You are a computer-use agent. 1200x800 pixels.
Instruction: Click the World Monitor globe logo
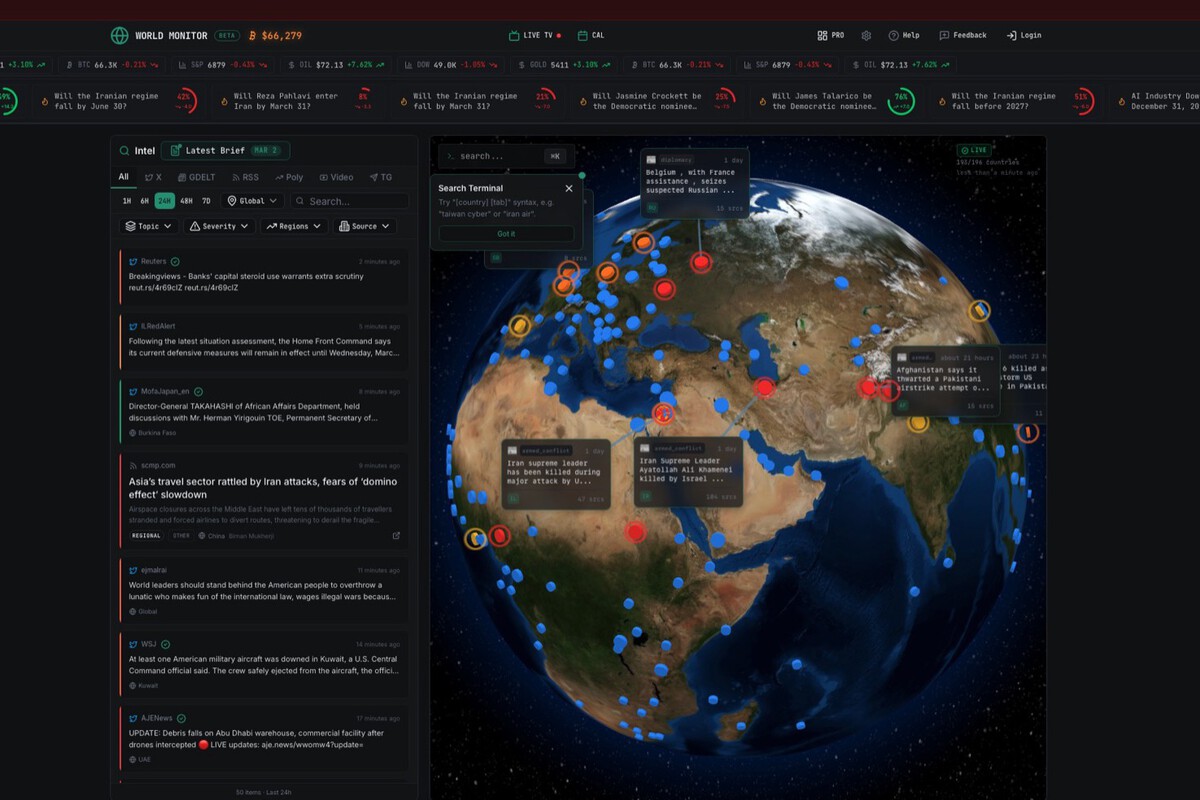(120, 35)
